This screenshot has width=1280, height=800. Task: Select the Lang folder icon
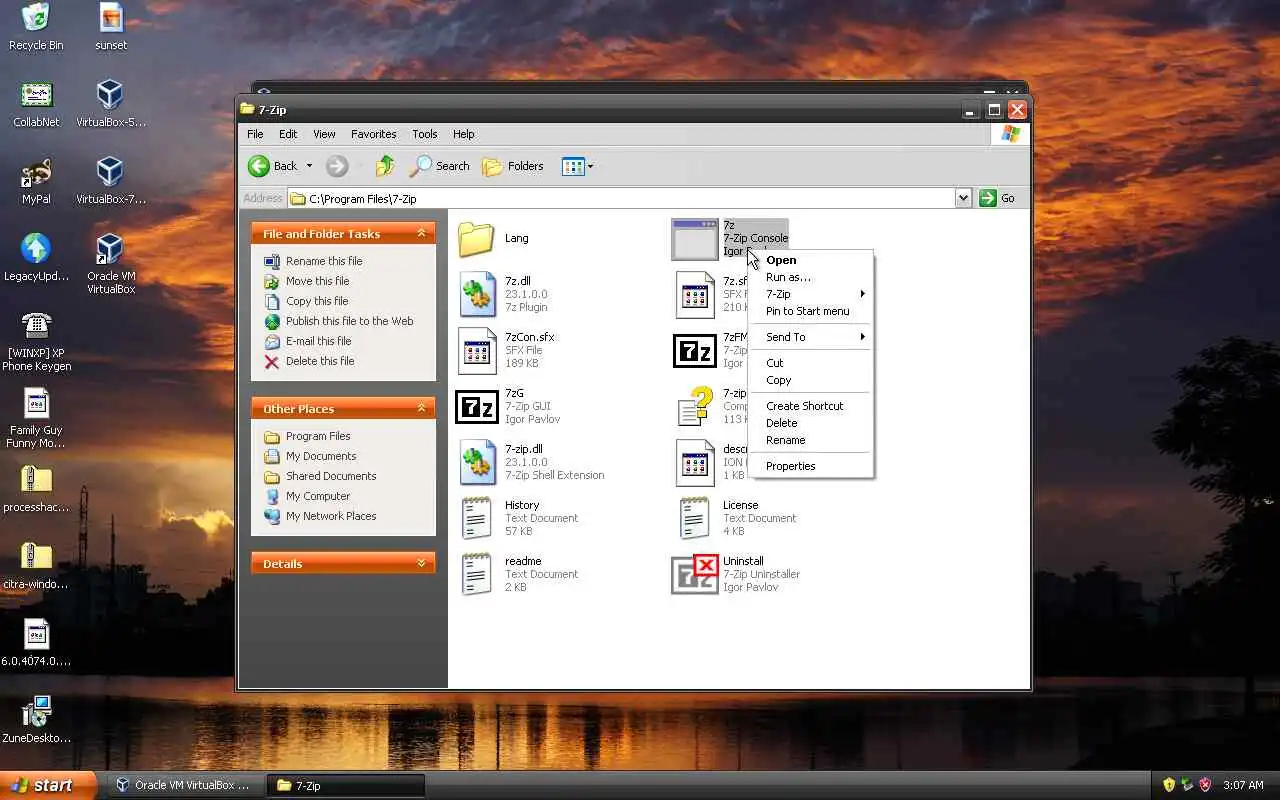(477, 239)
